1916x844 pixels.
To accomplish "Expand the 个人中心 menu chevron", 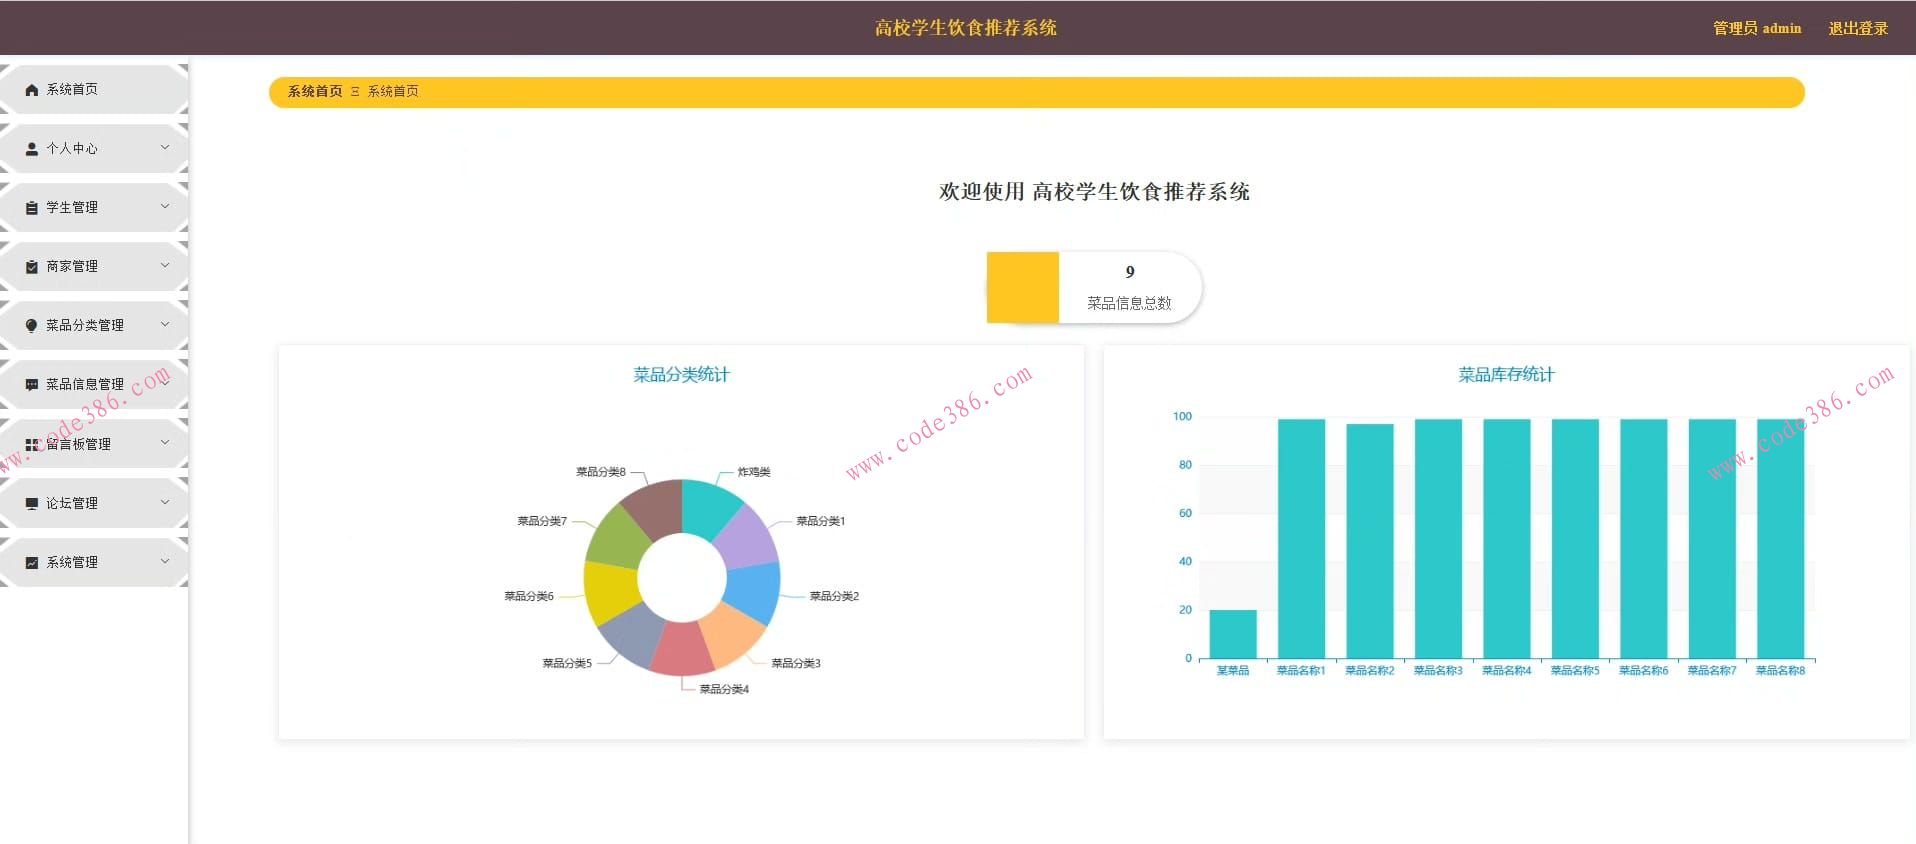I will [165, 148].
